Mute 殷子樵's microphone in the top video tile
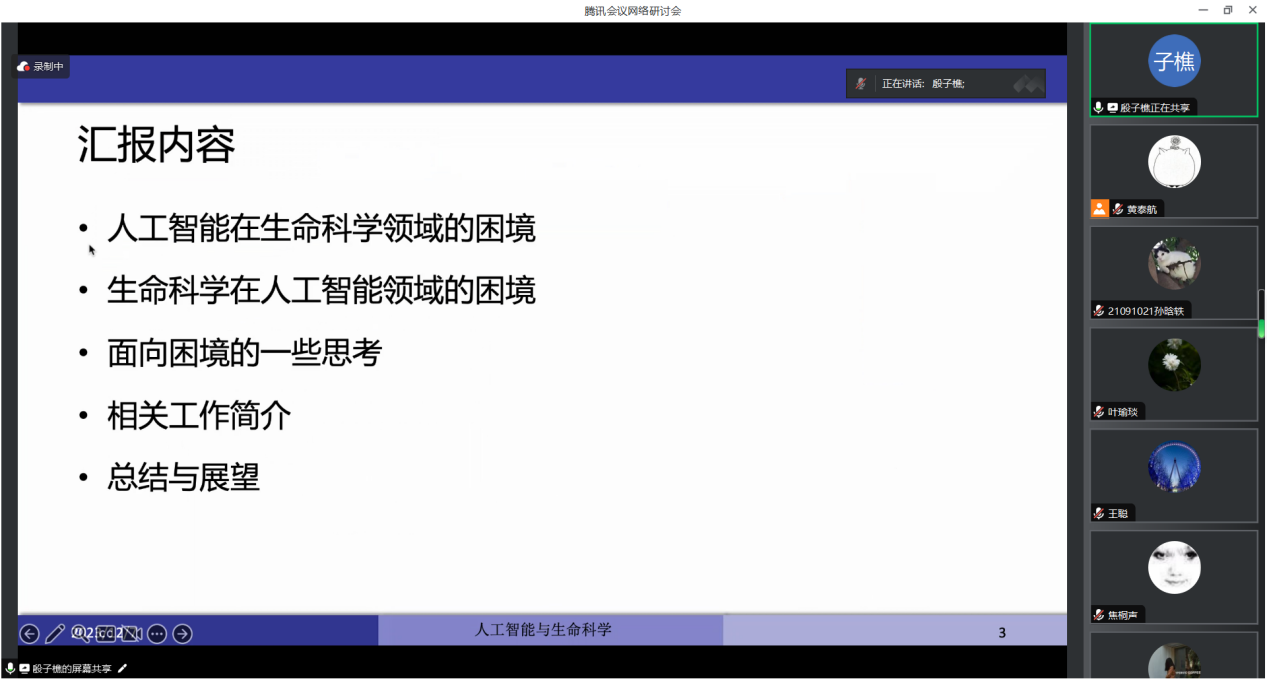 (x=1096, y=106)
